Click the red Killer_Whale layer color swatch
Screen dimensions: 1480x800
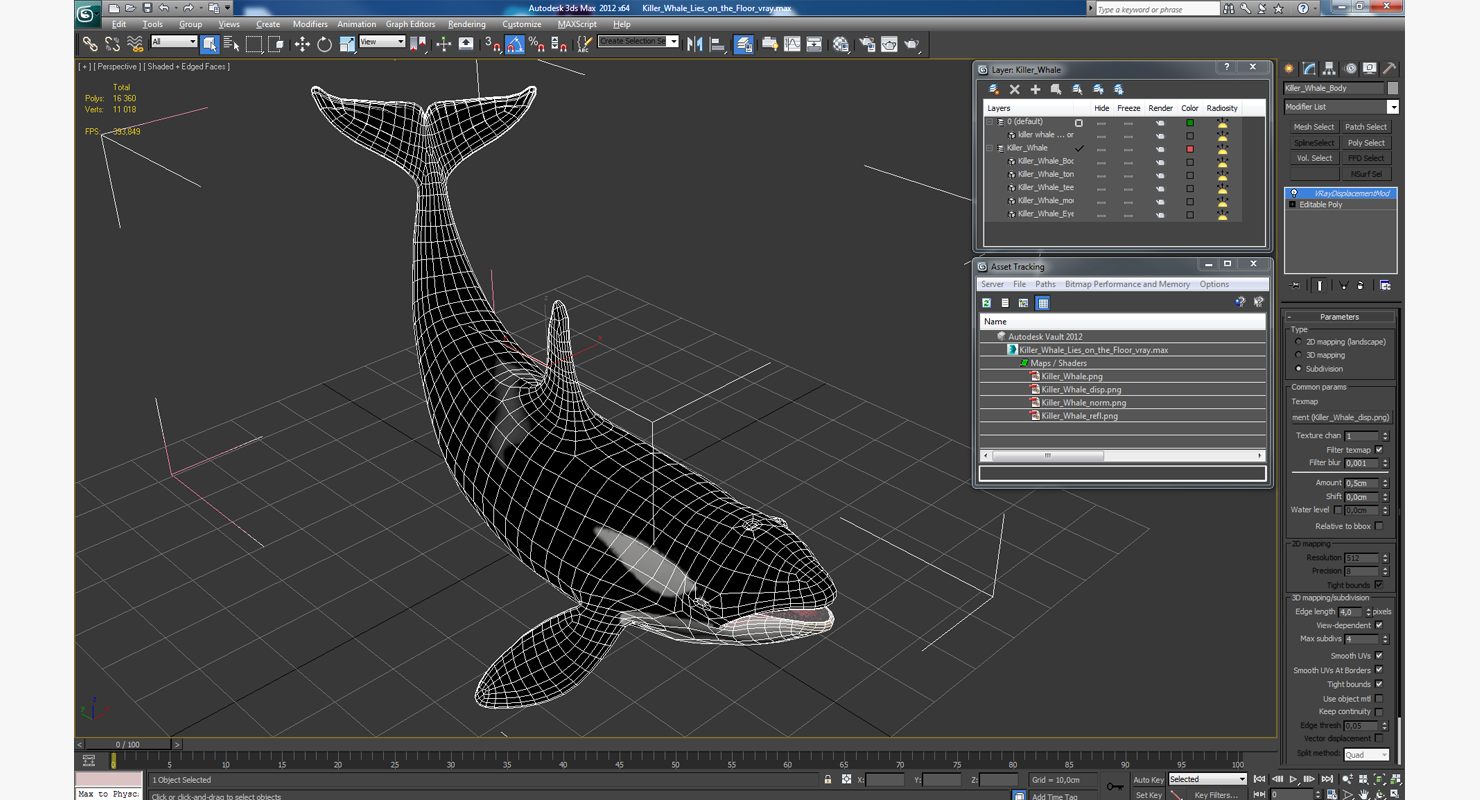tap(1190, 149)
